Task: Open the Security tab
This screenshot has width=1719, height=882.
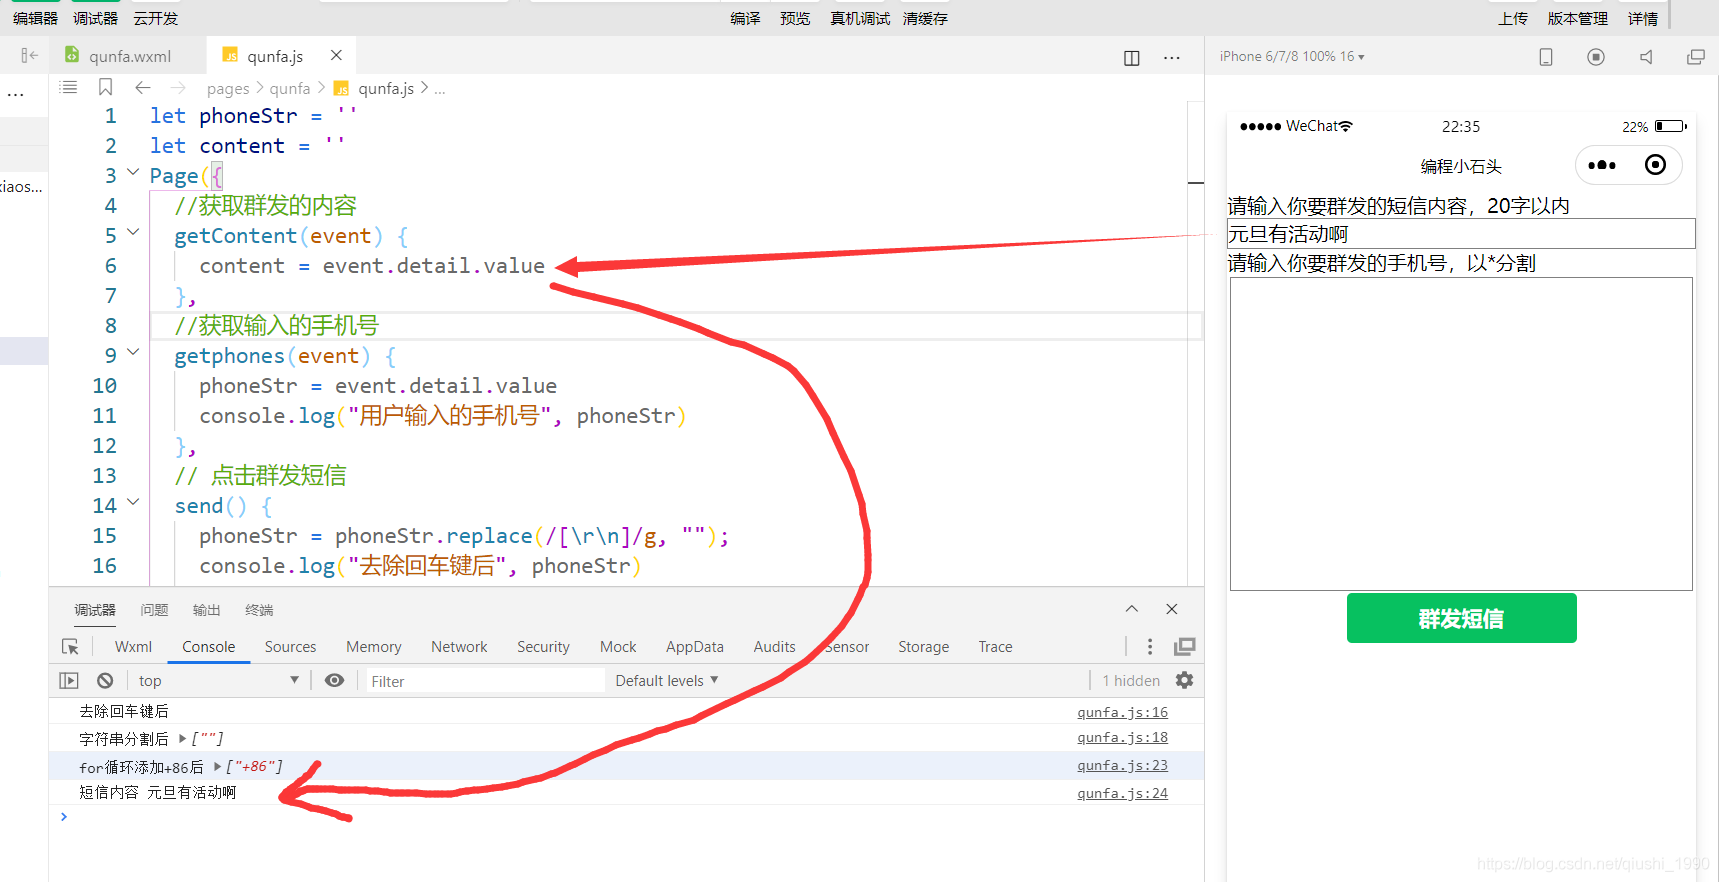Action: 543,647
